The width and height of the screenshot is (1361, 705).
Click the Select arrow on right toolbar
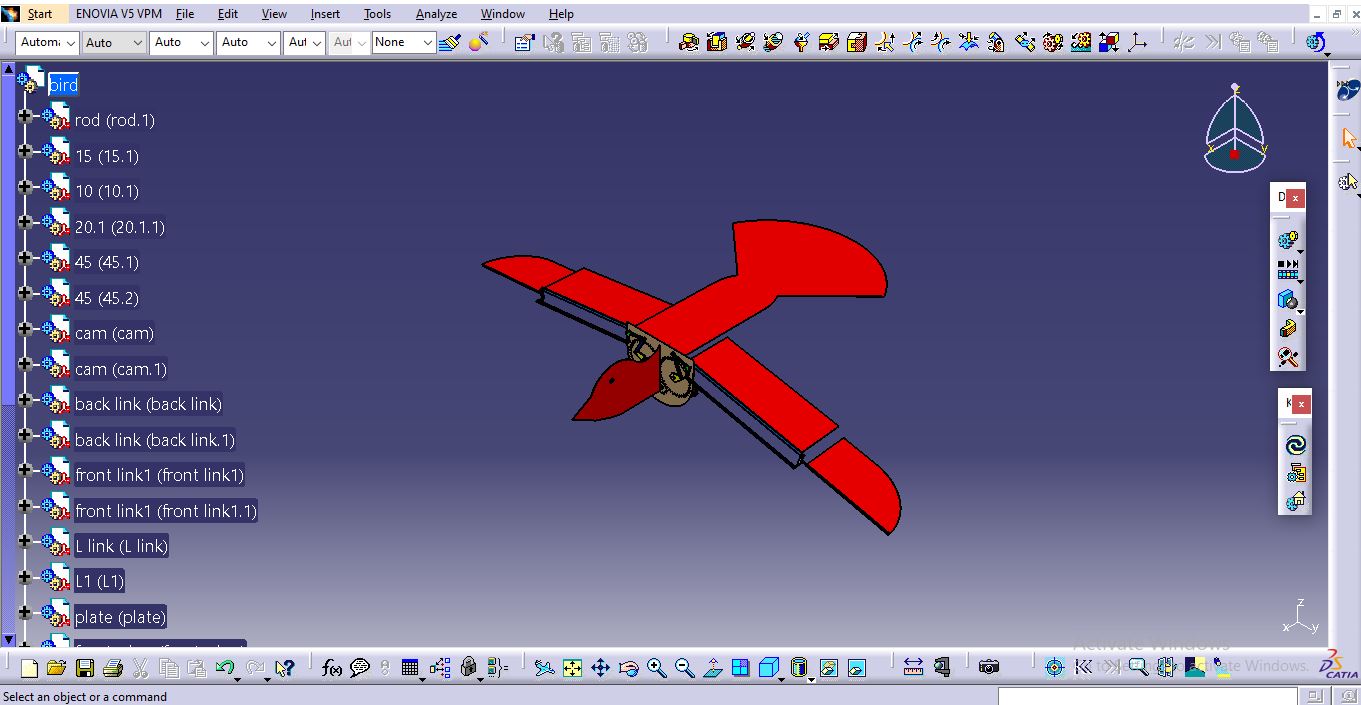click(1348, 139)
